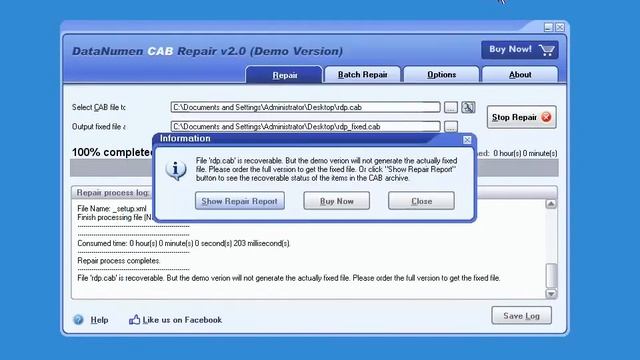Click 'Repair process completes.' log line

118,260
